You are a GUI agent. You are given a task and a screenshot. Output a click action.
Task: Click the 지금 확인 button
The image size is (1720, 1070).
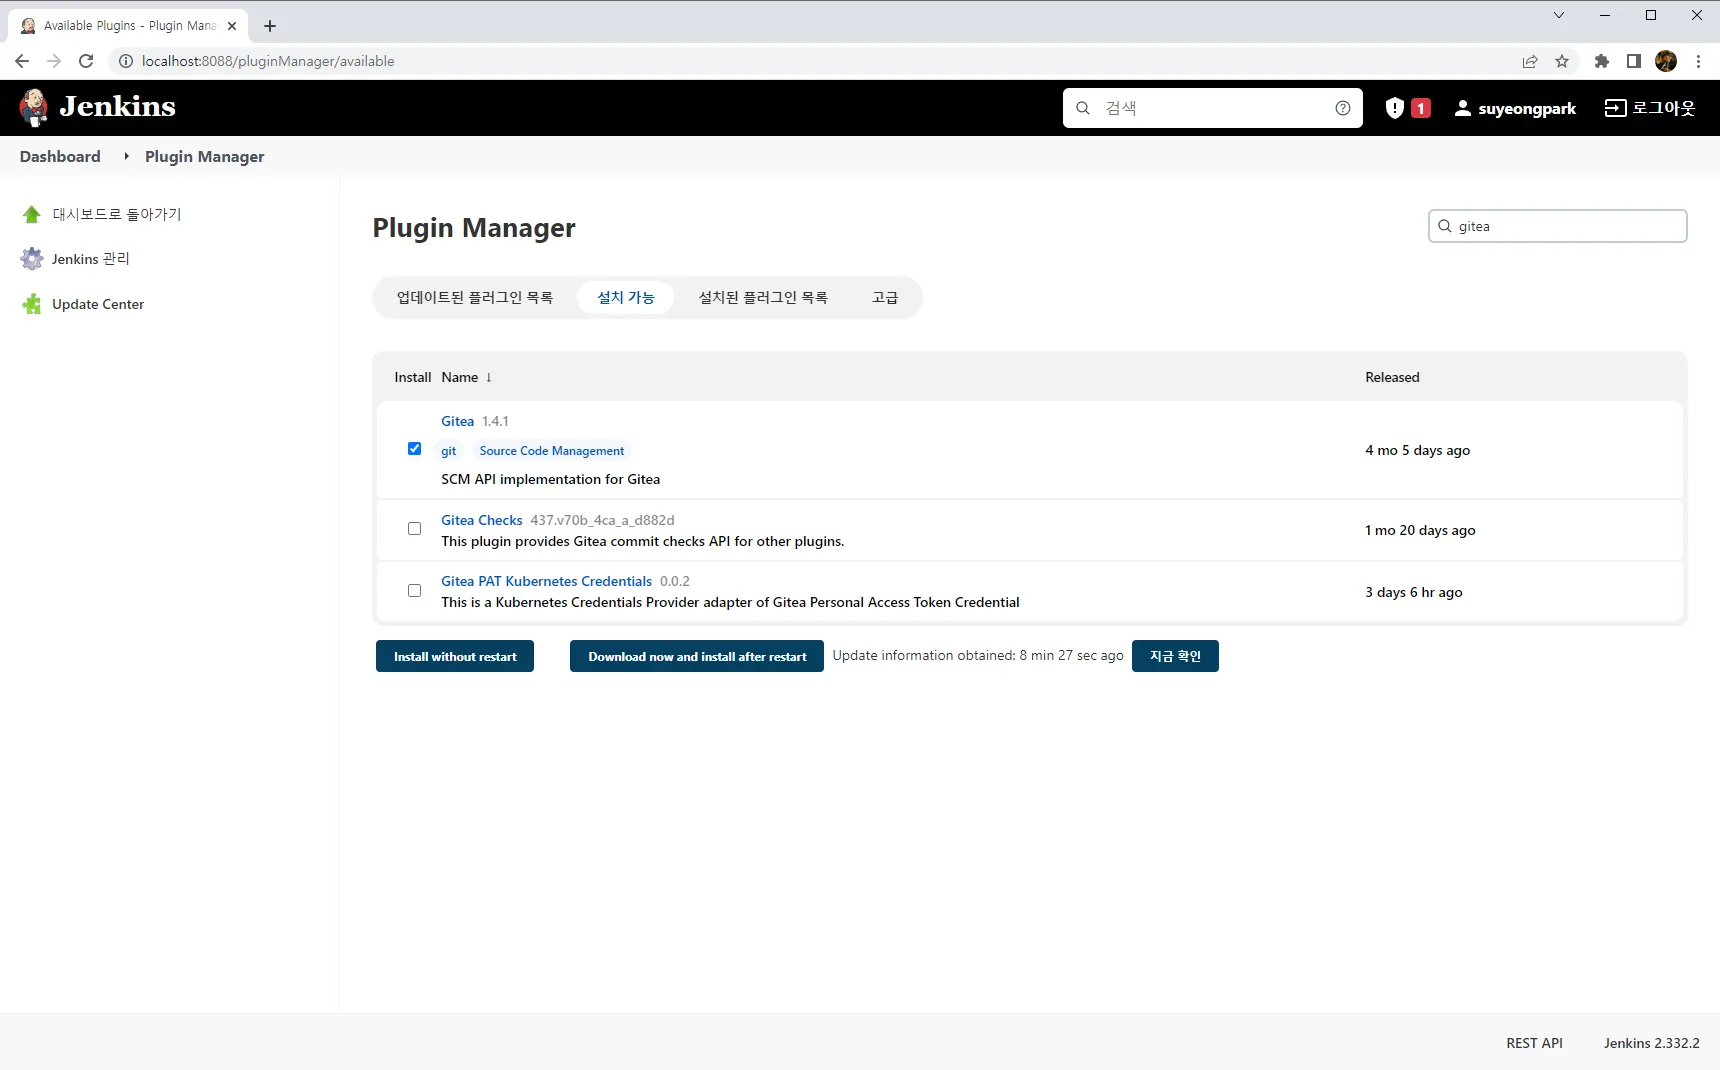pyautogui.click(x=1175, y=656)
